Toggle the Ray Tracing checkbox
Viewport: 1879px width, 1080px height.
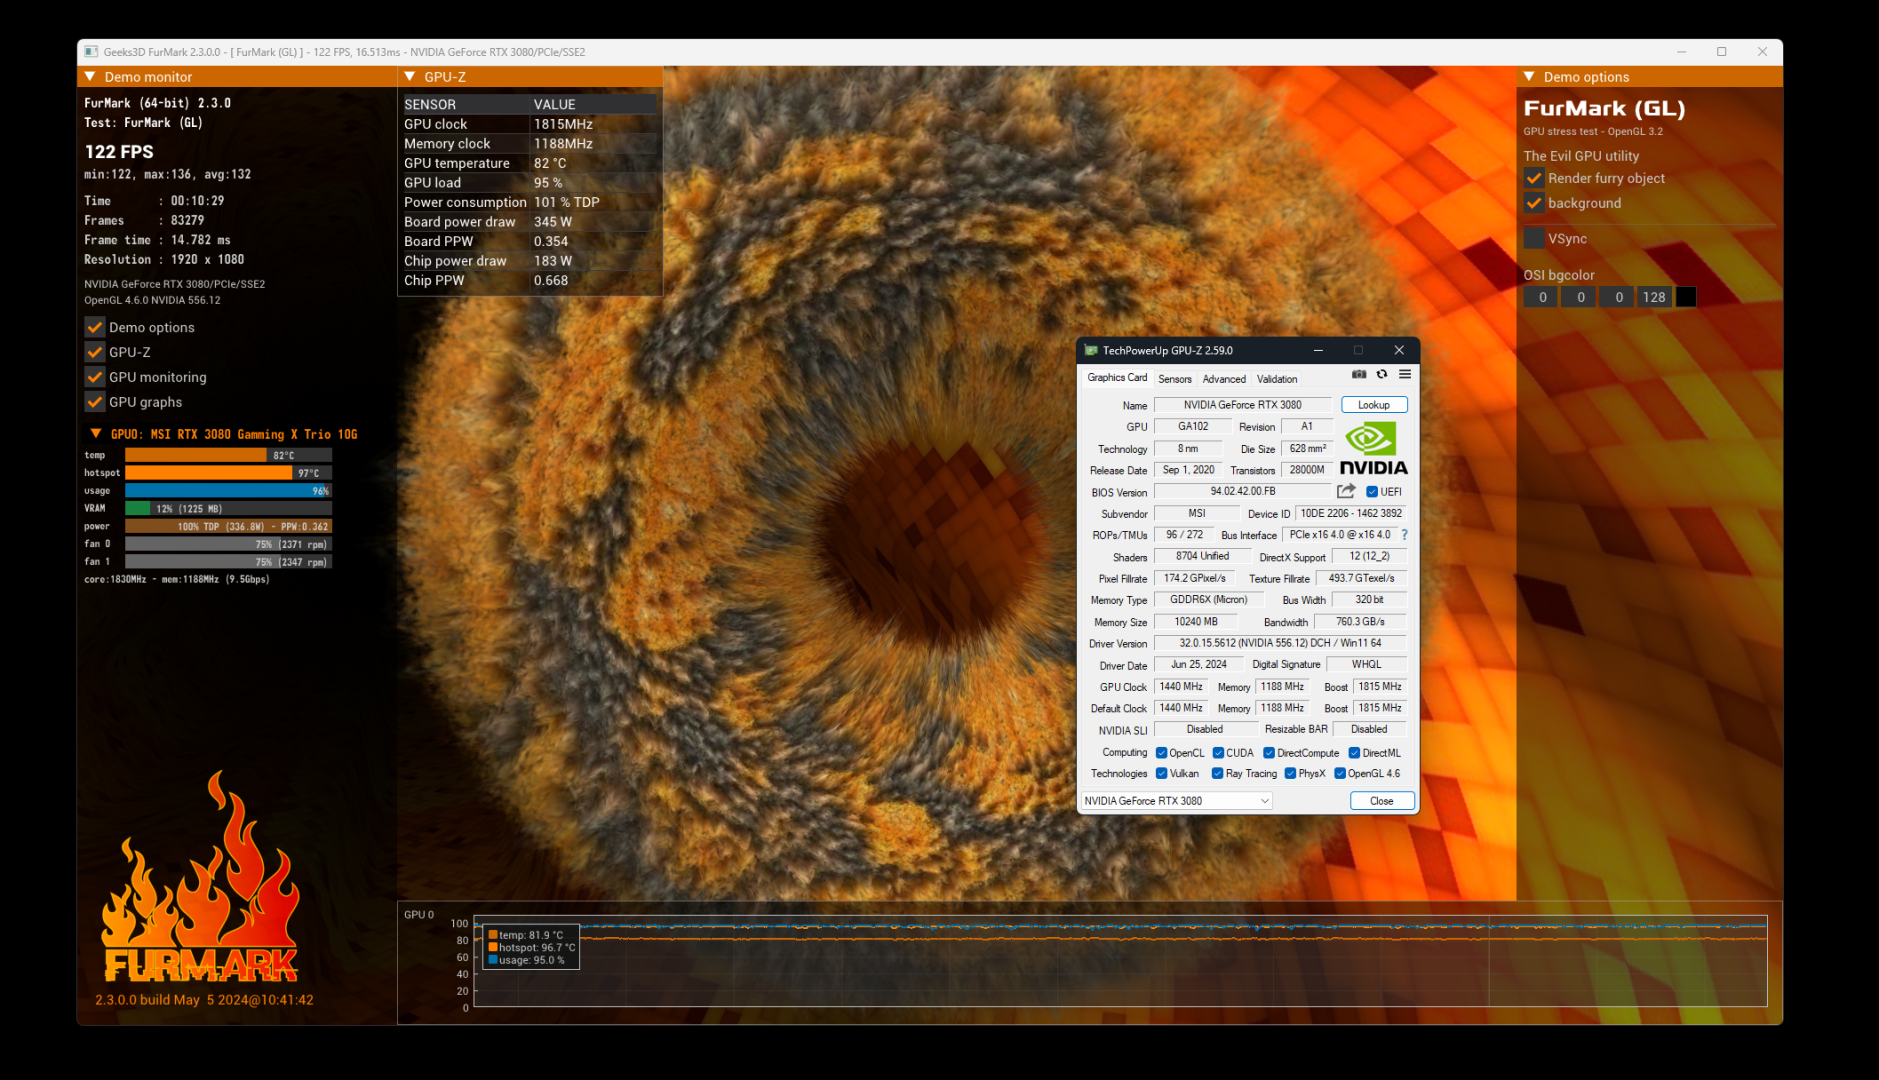tap(1217, 773)
